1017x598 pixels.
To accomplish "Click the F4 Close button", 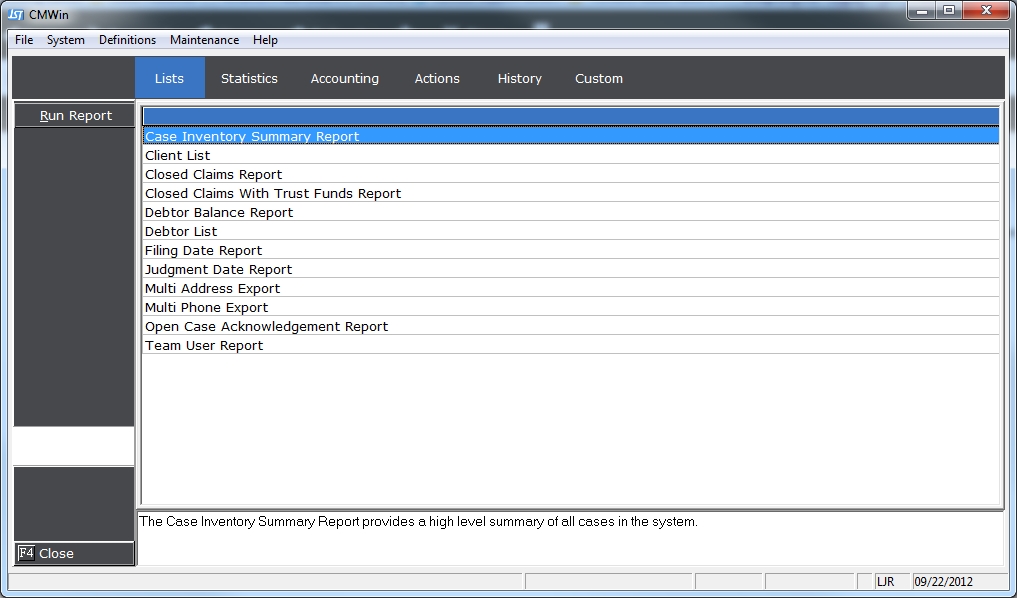I will [x=74, y=553].
